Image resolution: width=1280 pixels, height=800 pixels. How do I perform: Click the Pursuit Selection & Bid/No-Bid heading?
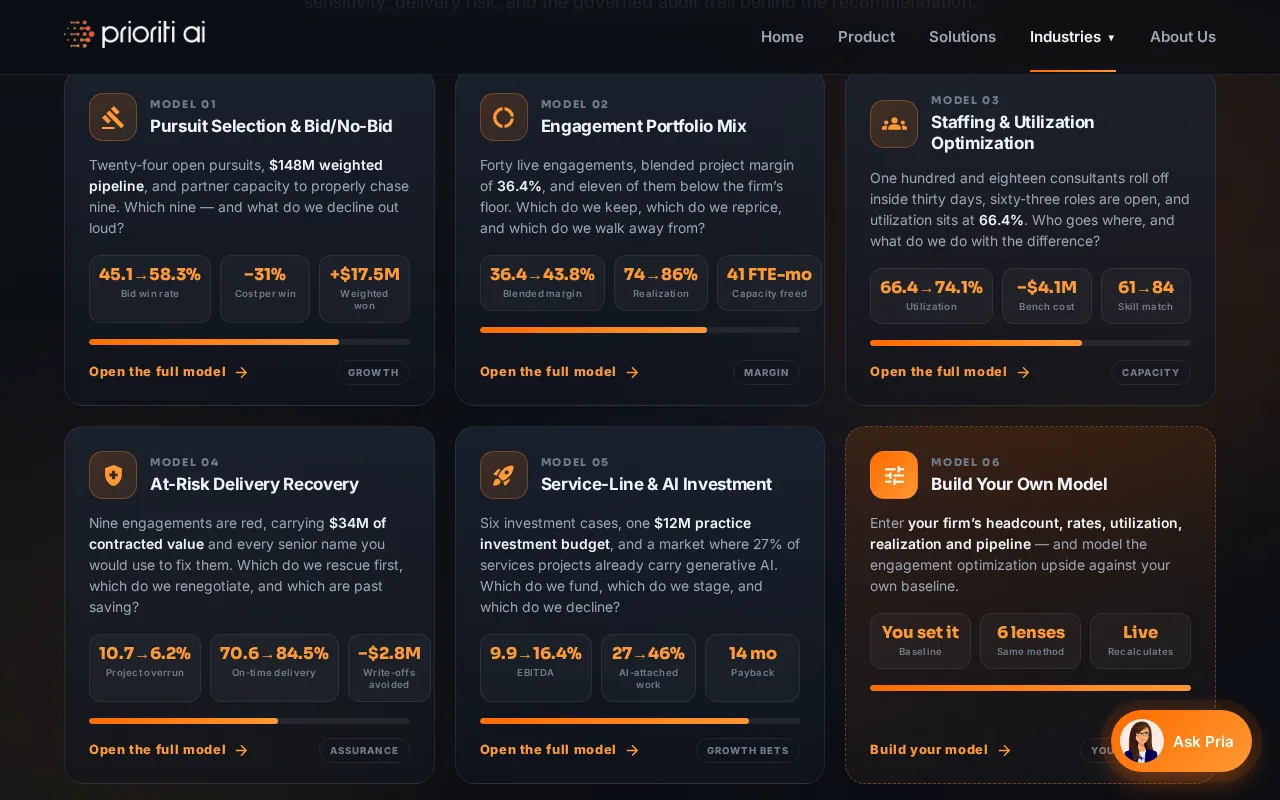pyautogui.click(x=271, y=126)
